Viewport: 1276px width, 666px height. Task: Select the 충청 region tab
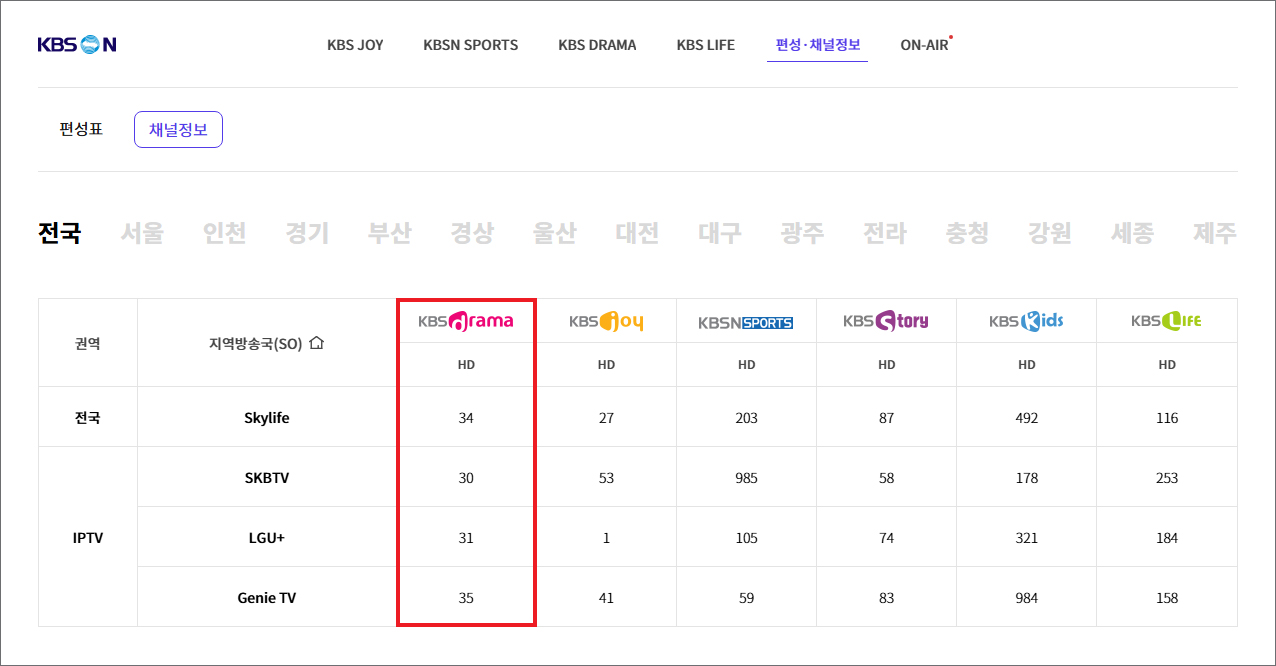point(967,233)
